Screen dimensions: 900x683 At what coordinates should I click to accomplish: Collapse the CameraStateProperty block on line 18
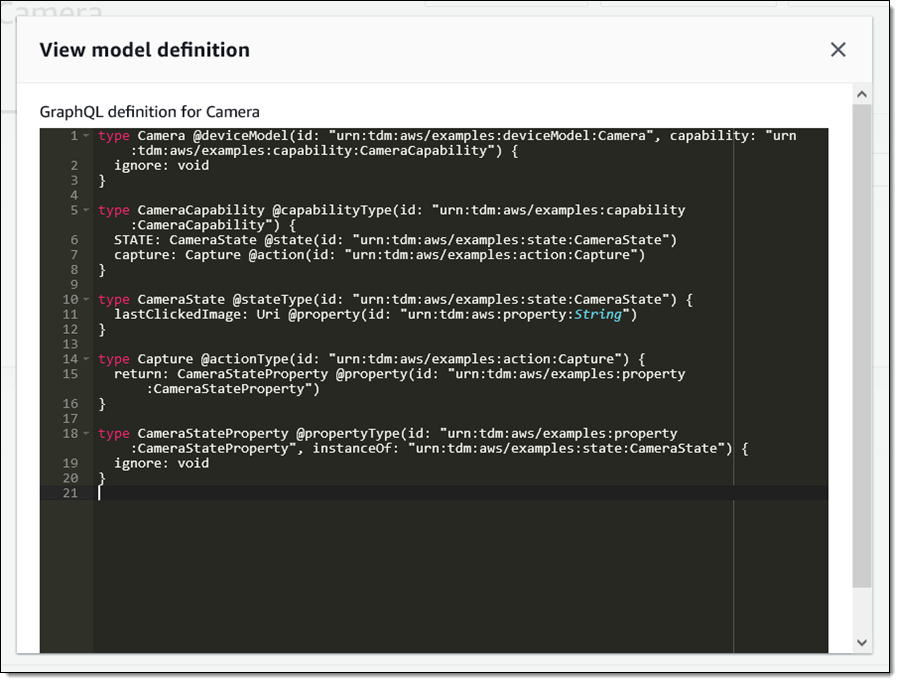tap(87, 433)
